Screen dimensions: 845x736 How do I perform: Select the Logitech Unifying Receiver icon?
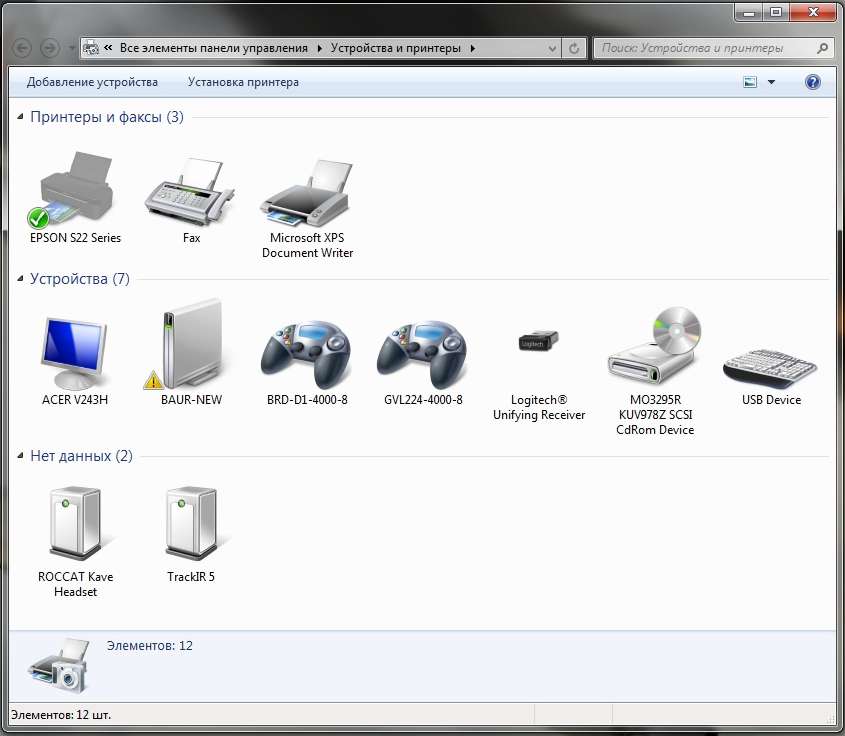click(x=538, y=341)
